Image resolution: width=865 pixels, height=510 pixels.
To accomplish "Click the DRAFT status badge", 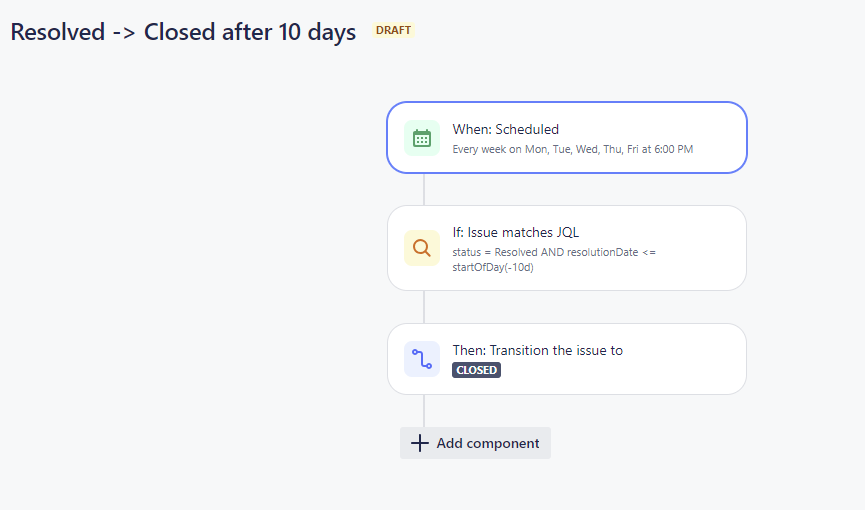I will 393,30.
